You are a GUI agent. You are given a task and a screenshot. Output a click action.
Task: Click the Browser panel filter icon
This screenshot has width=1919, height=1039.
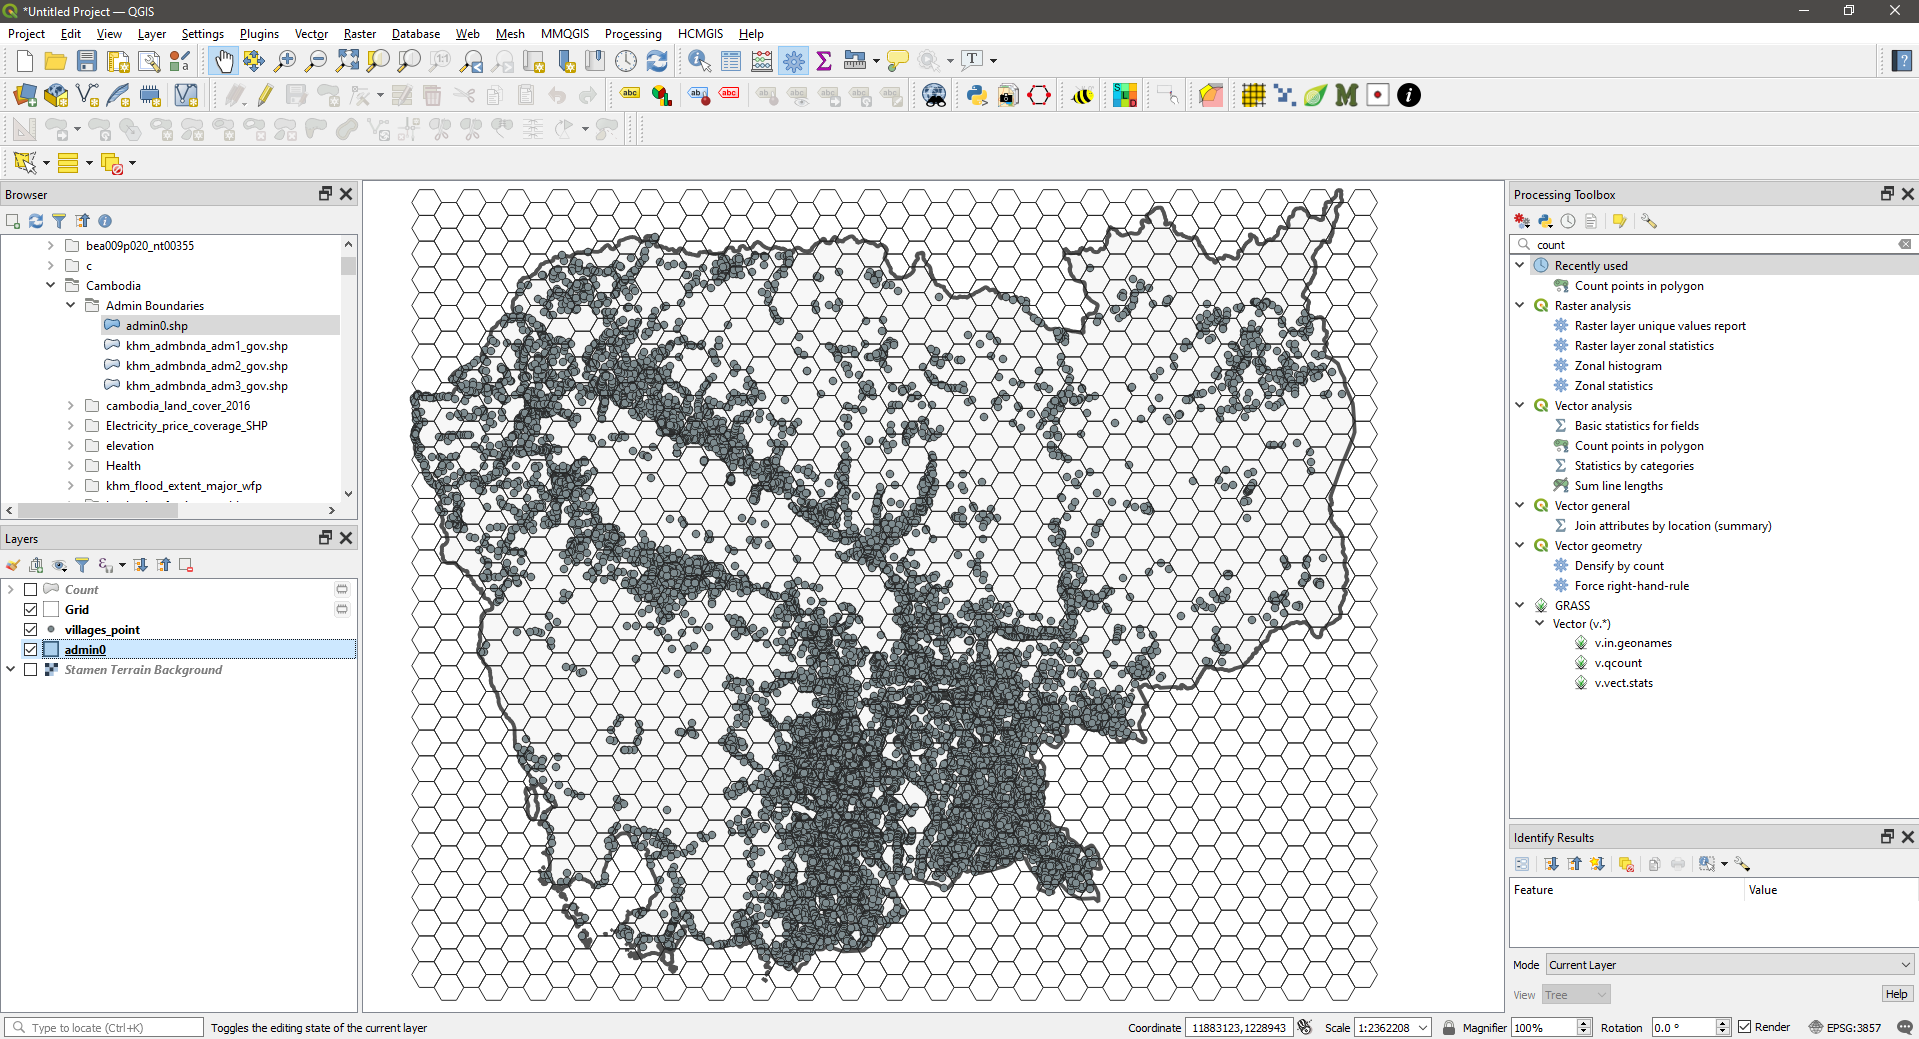click(59, 221)
